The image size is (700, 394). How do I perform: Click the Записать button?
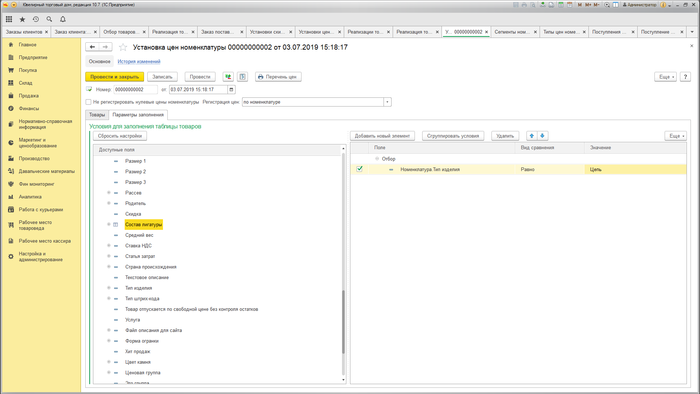click(x=162, y=77)
